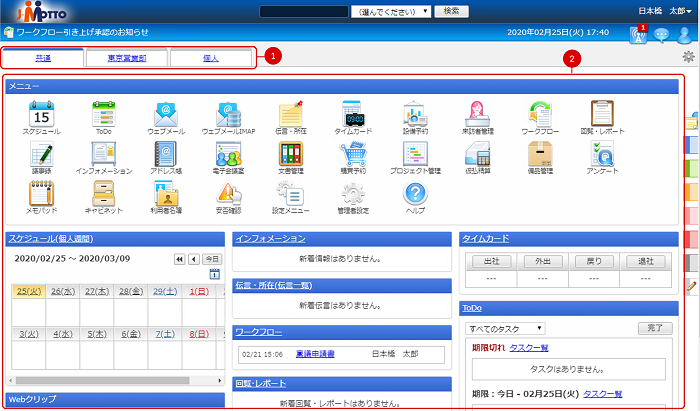The width and height of the screenshot is (700, 411).
Task: Punch out with 退社 button
Action: 646,262
